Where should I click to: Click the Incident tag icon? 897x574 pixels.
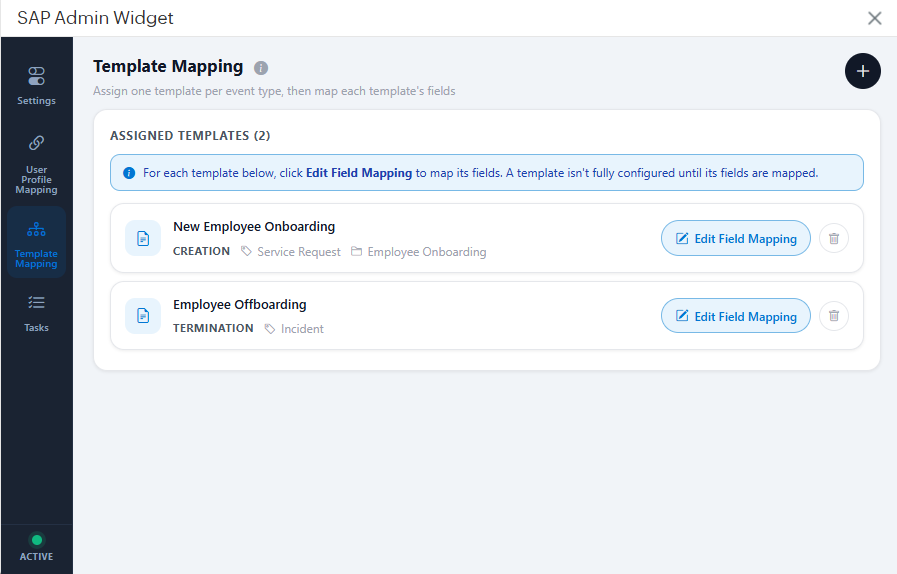tap(269, 328)
